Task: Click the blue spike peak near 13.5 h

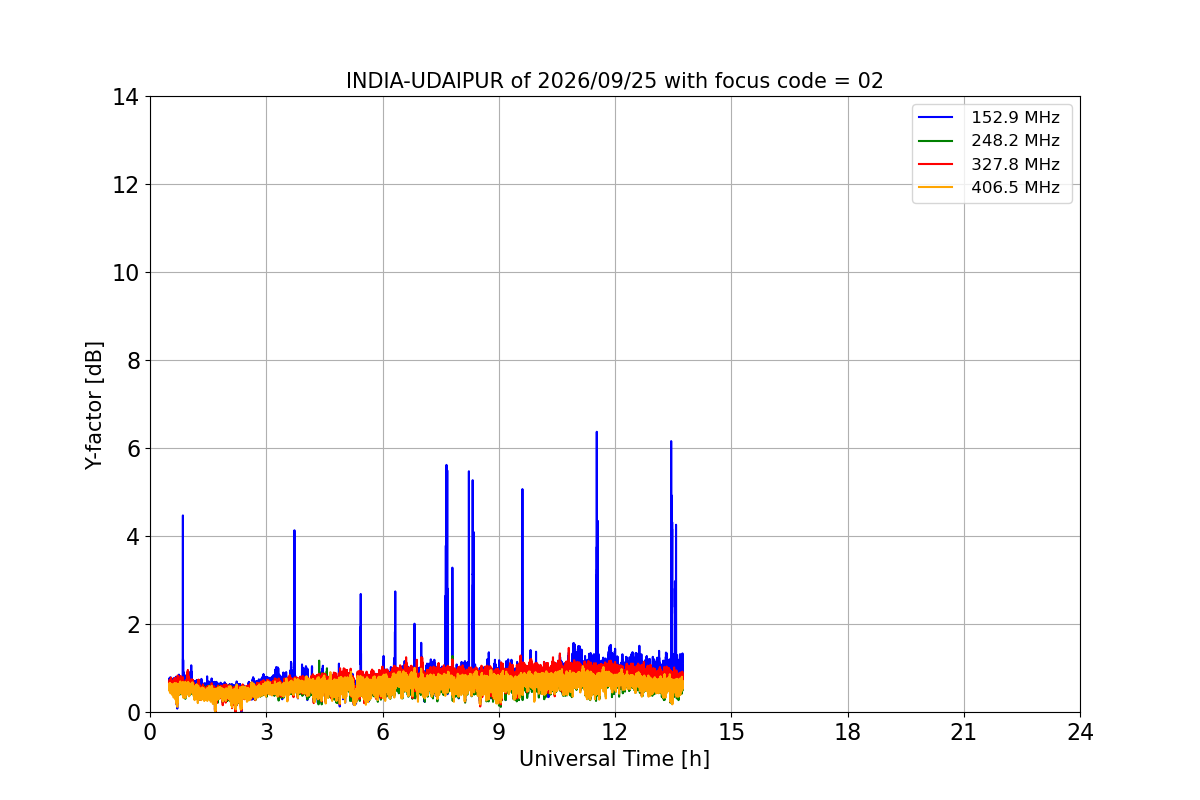Action: tap(671, 442)
